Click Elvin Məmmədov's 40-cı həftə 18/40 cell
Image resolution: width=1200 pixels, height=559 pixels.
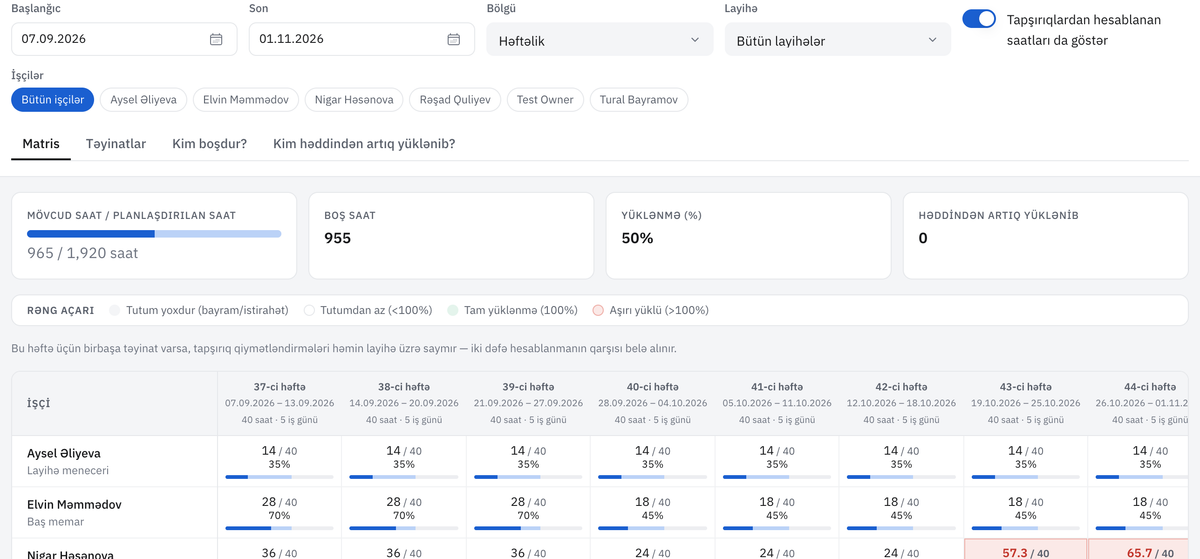click(x=653, y=512)
